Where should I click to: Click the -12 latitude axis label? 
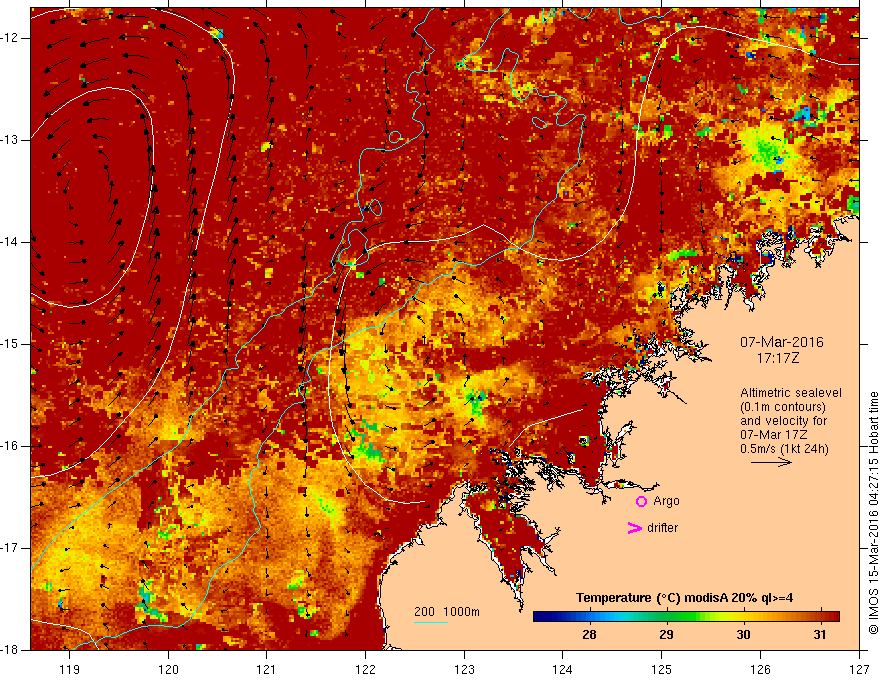[x=11, y=38]
